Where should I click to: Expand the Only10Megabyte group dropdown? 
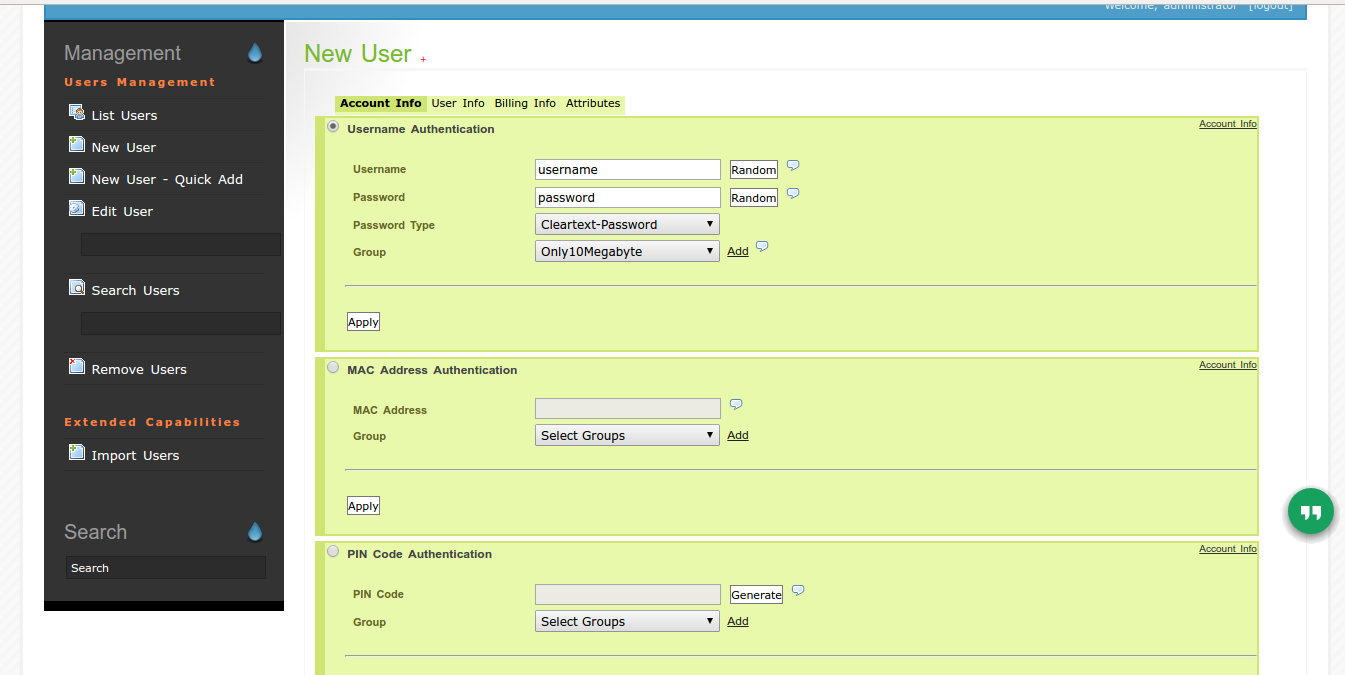(627, 252)
